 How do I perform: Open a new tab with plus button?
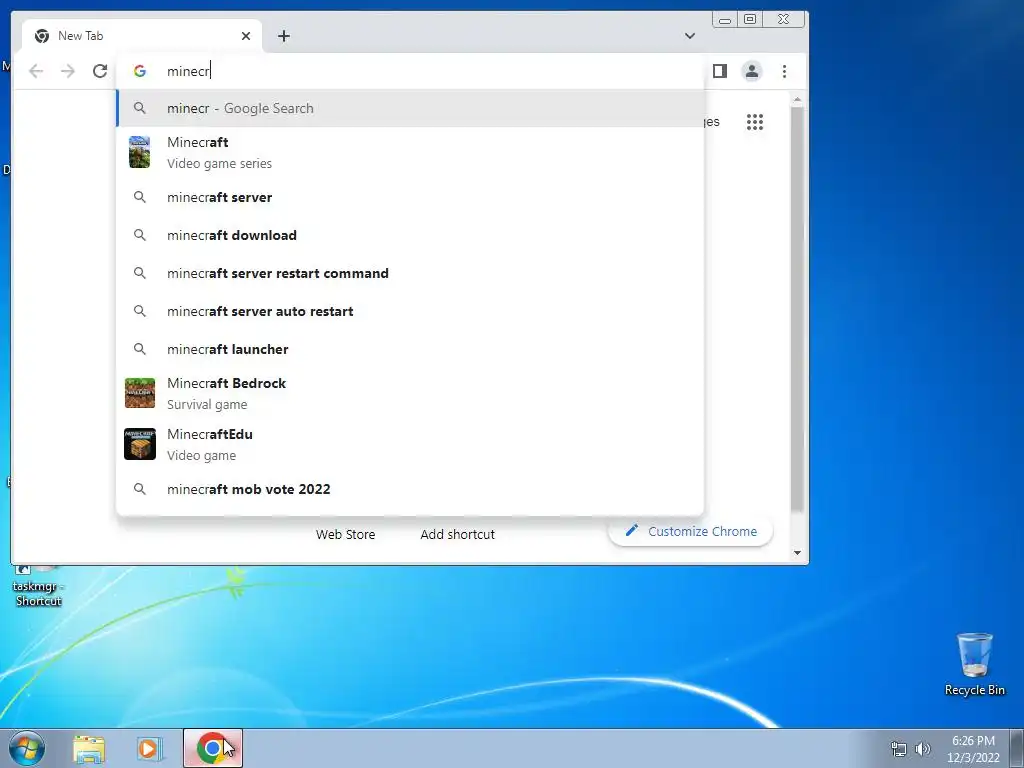click(x=283, y=36)
